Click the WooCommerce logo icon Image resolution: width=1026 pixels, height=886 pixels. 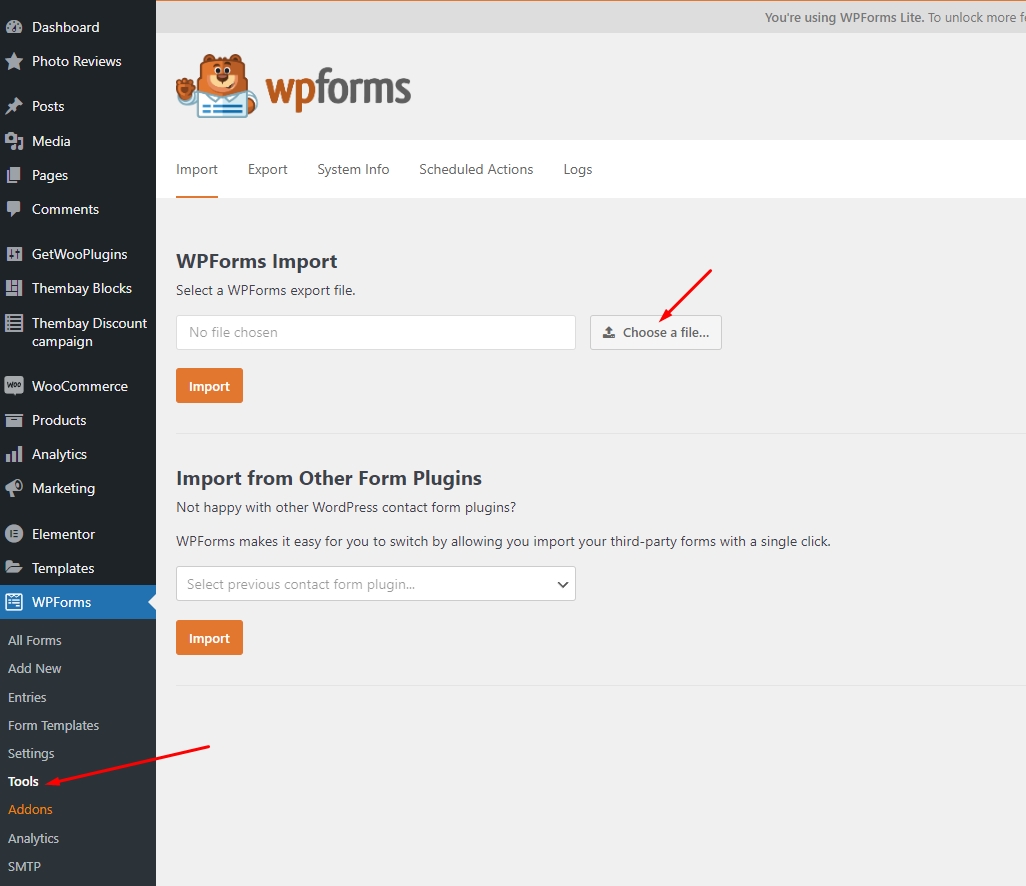coord(14,386)
